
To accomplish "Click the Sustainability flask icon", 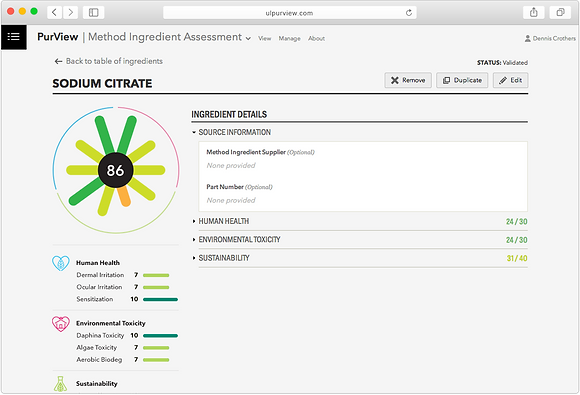I will (x=60, y=384).
